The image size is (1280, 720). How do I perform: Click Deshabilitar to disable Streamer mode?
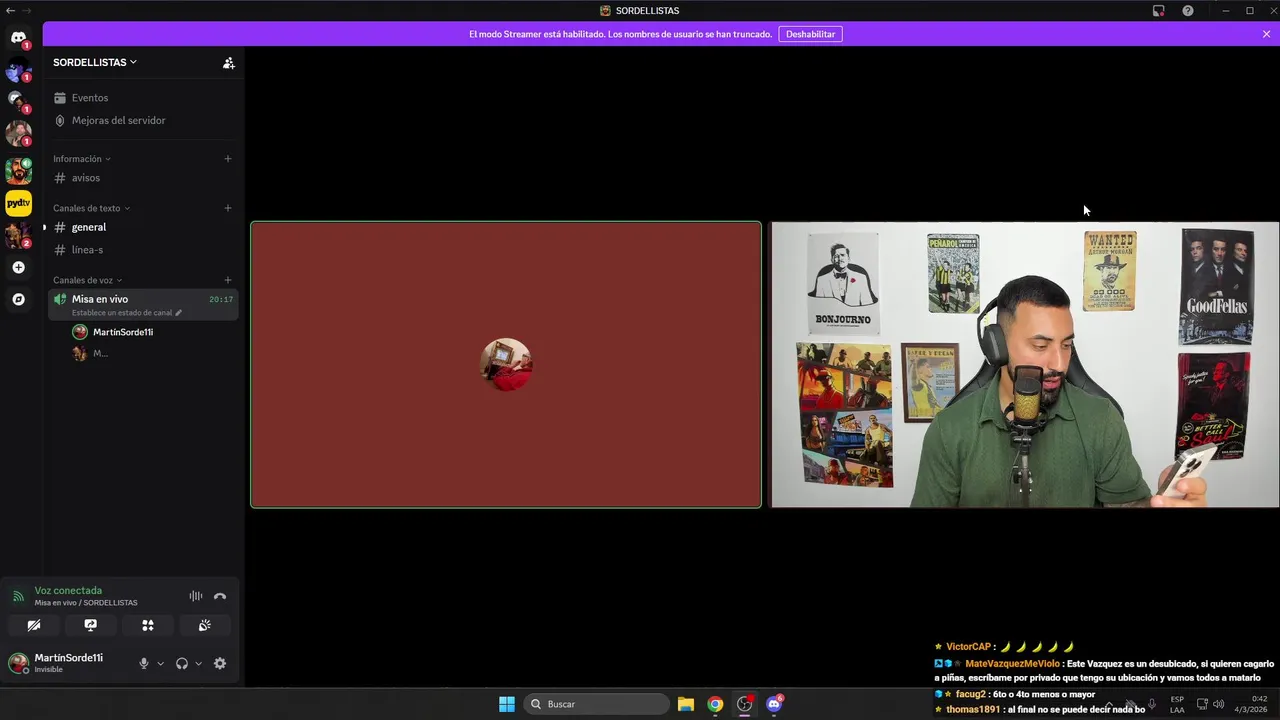point(810,34)
